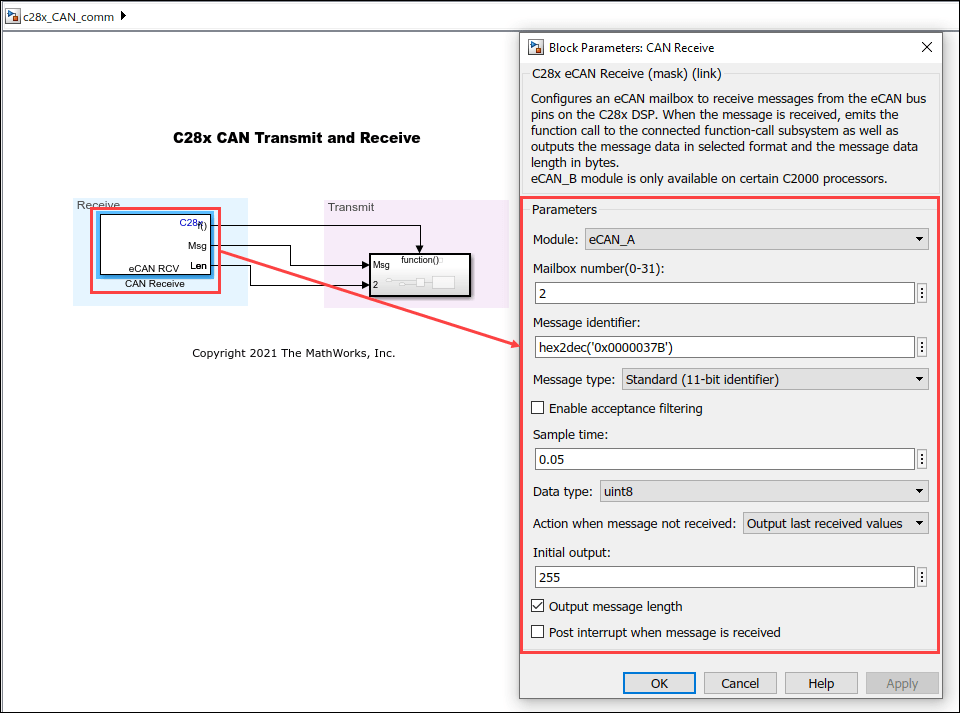Open the Data type uint8 dropdown

[763, 491]
